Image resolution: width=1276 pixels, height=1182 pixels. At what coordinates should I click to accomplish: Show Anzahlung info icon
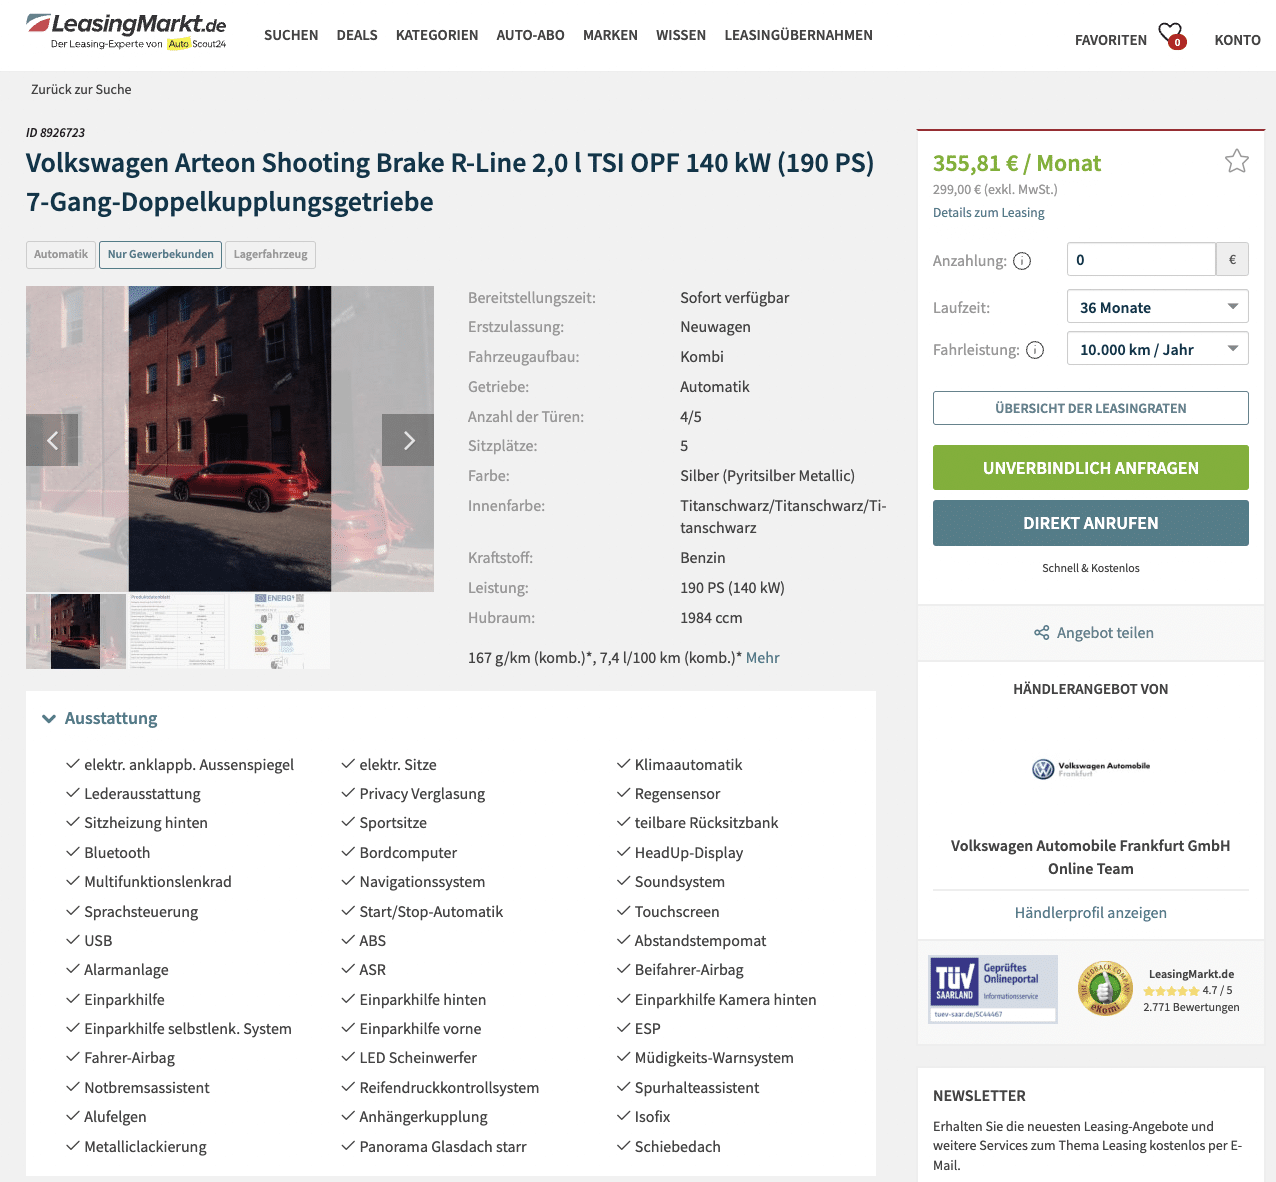1022,261
